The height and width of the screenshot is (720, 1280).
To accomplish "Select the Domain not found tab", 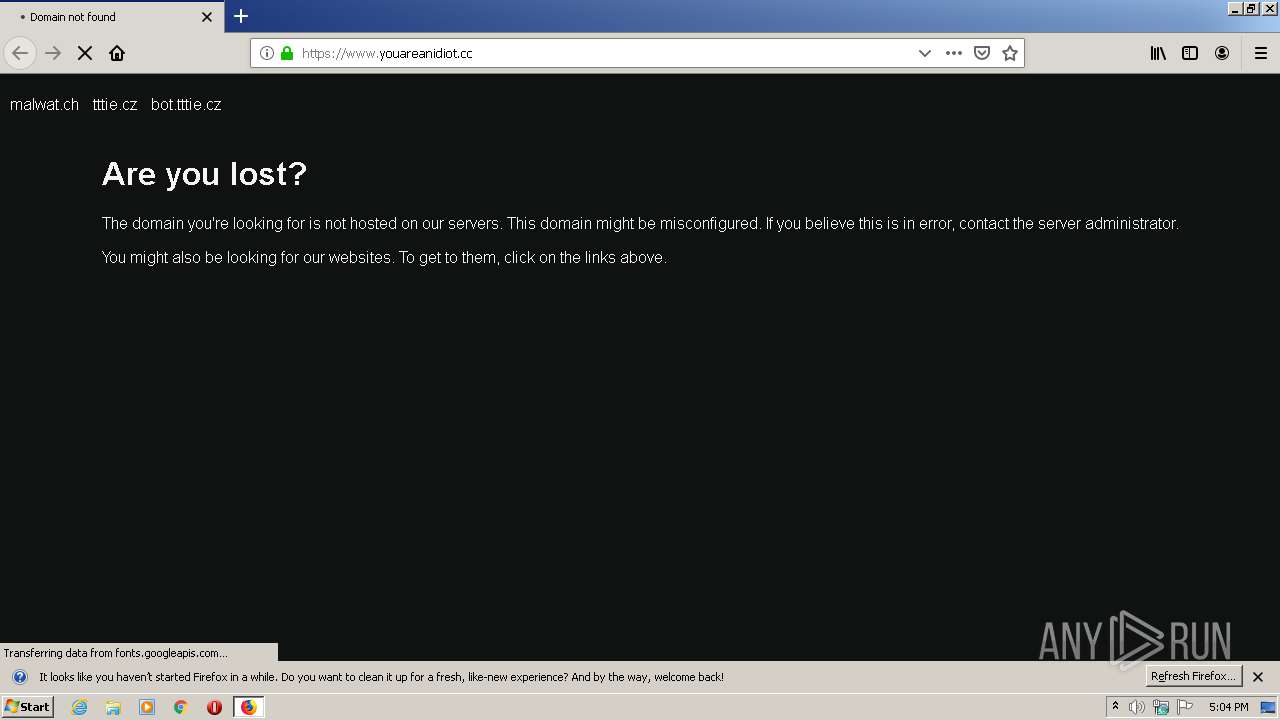I will point(112,17).
